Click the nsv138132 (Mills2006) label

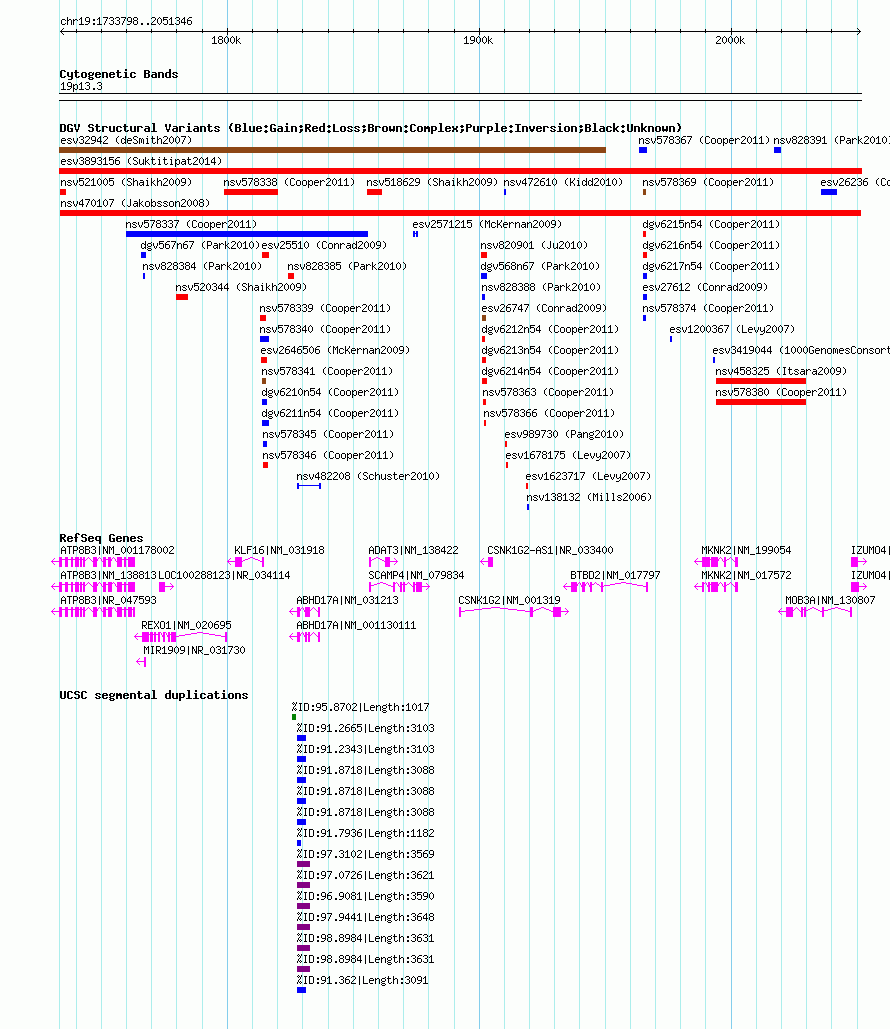click(x=589, y=497)
